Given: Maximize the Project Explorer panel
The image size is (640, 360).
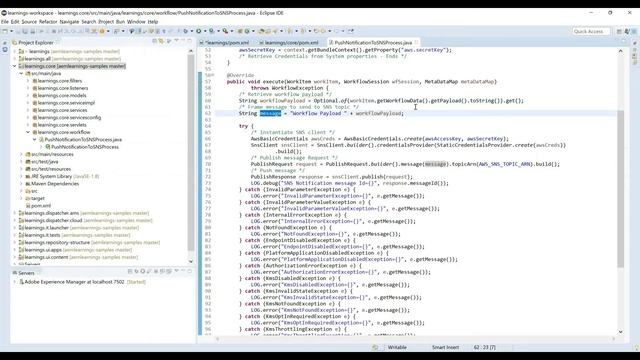Looking at the screenshot, I should [x=190, y=41].
